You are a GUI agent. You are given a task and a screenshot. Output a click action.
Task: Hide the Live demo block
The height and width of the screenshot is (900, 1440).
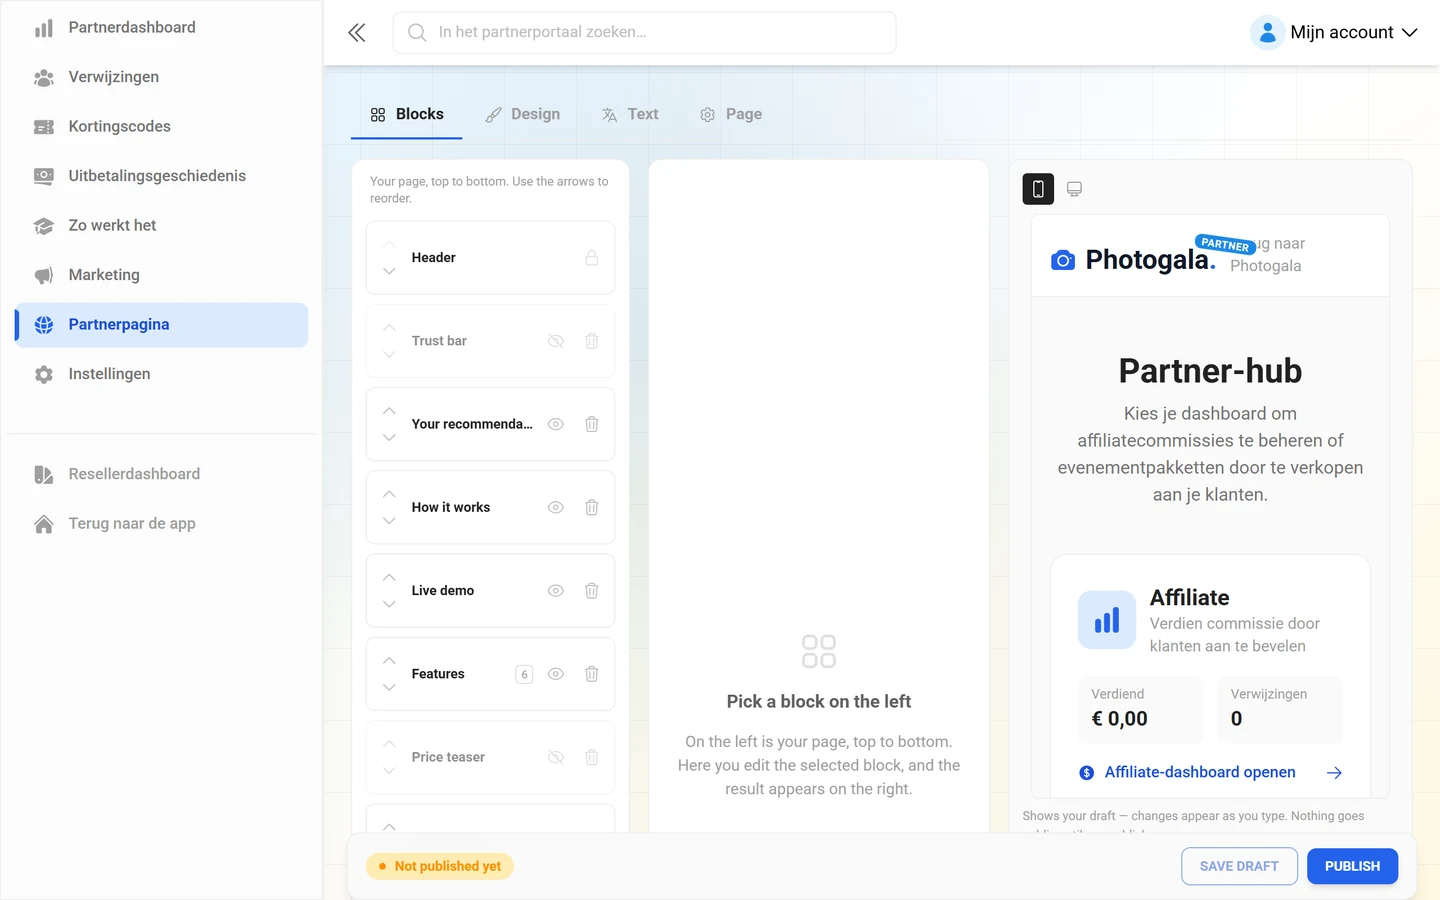[556, 591]
